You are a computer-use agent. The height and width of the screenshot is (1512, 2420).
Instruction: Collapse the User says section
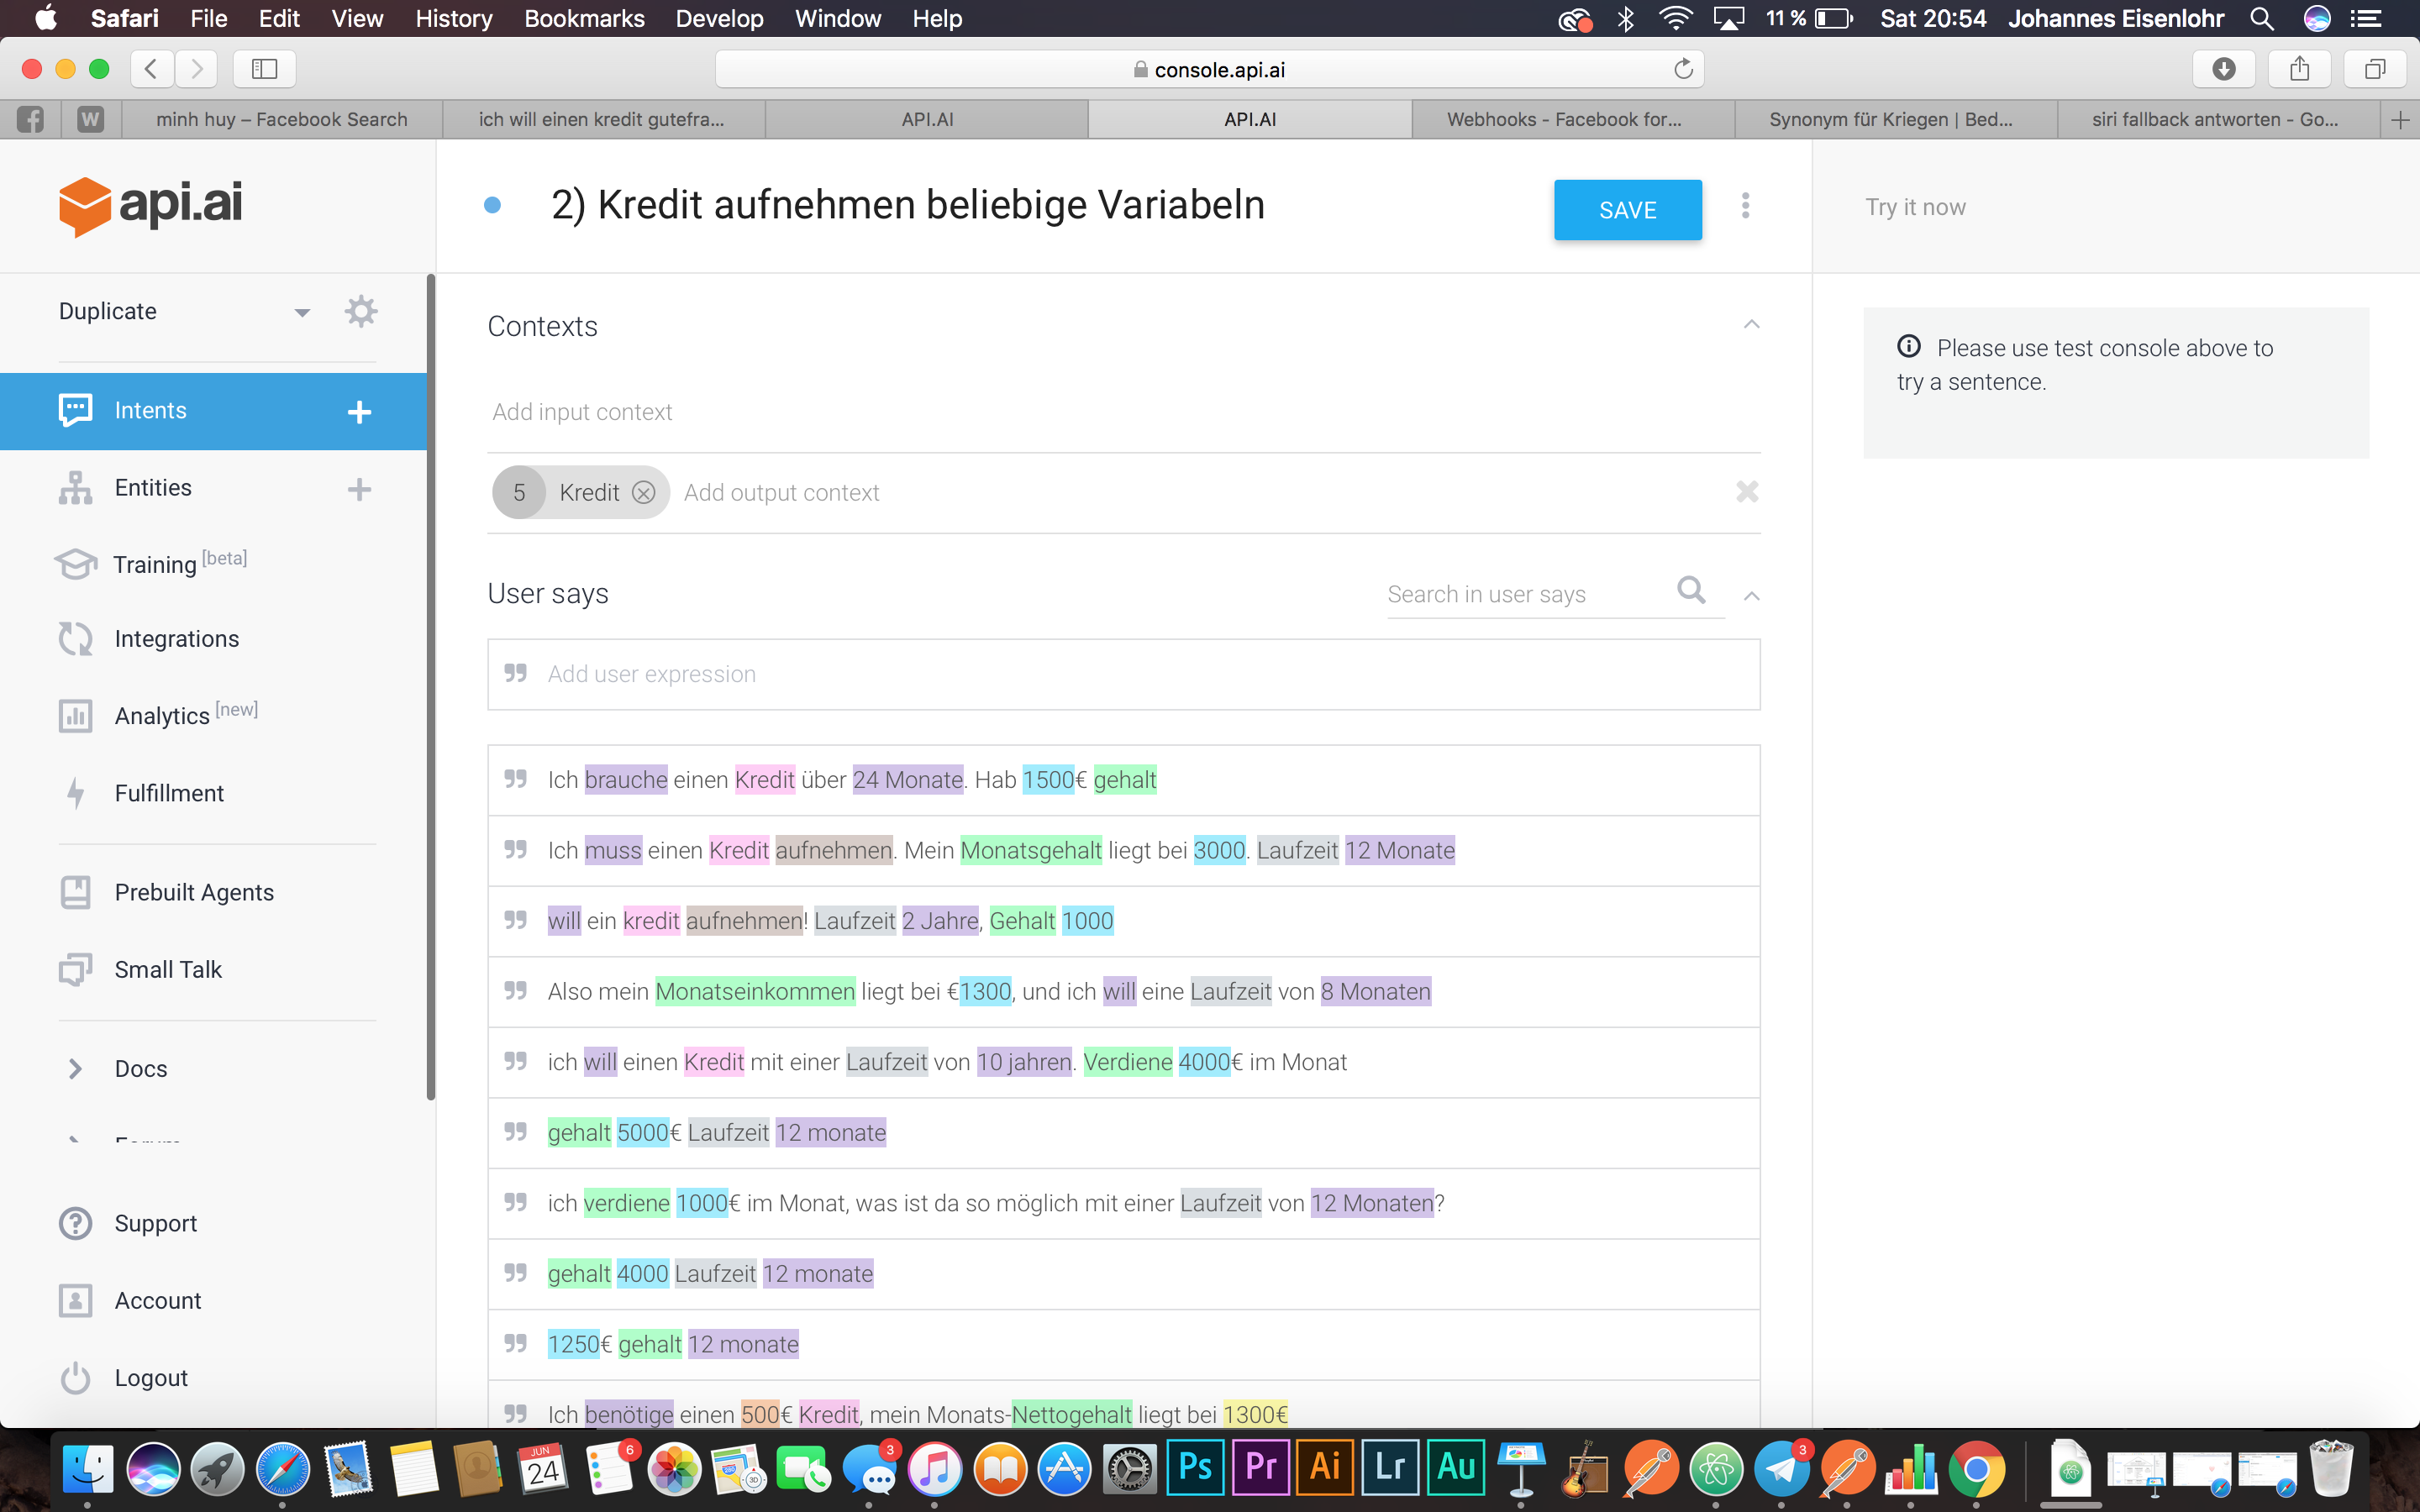[1751, 596]
